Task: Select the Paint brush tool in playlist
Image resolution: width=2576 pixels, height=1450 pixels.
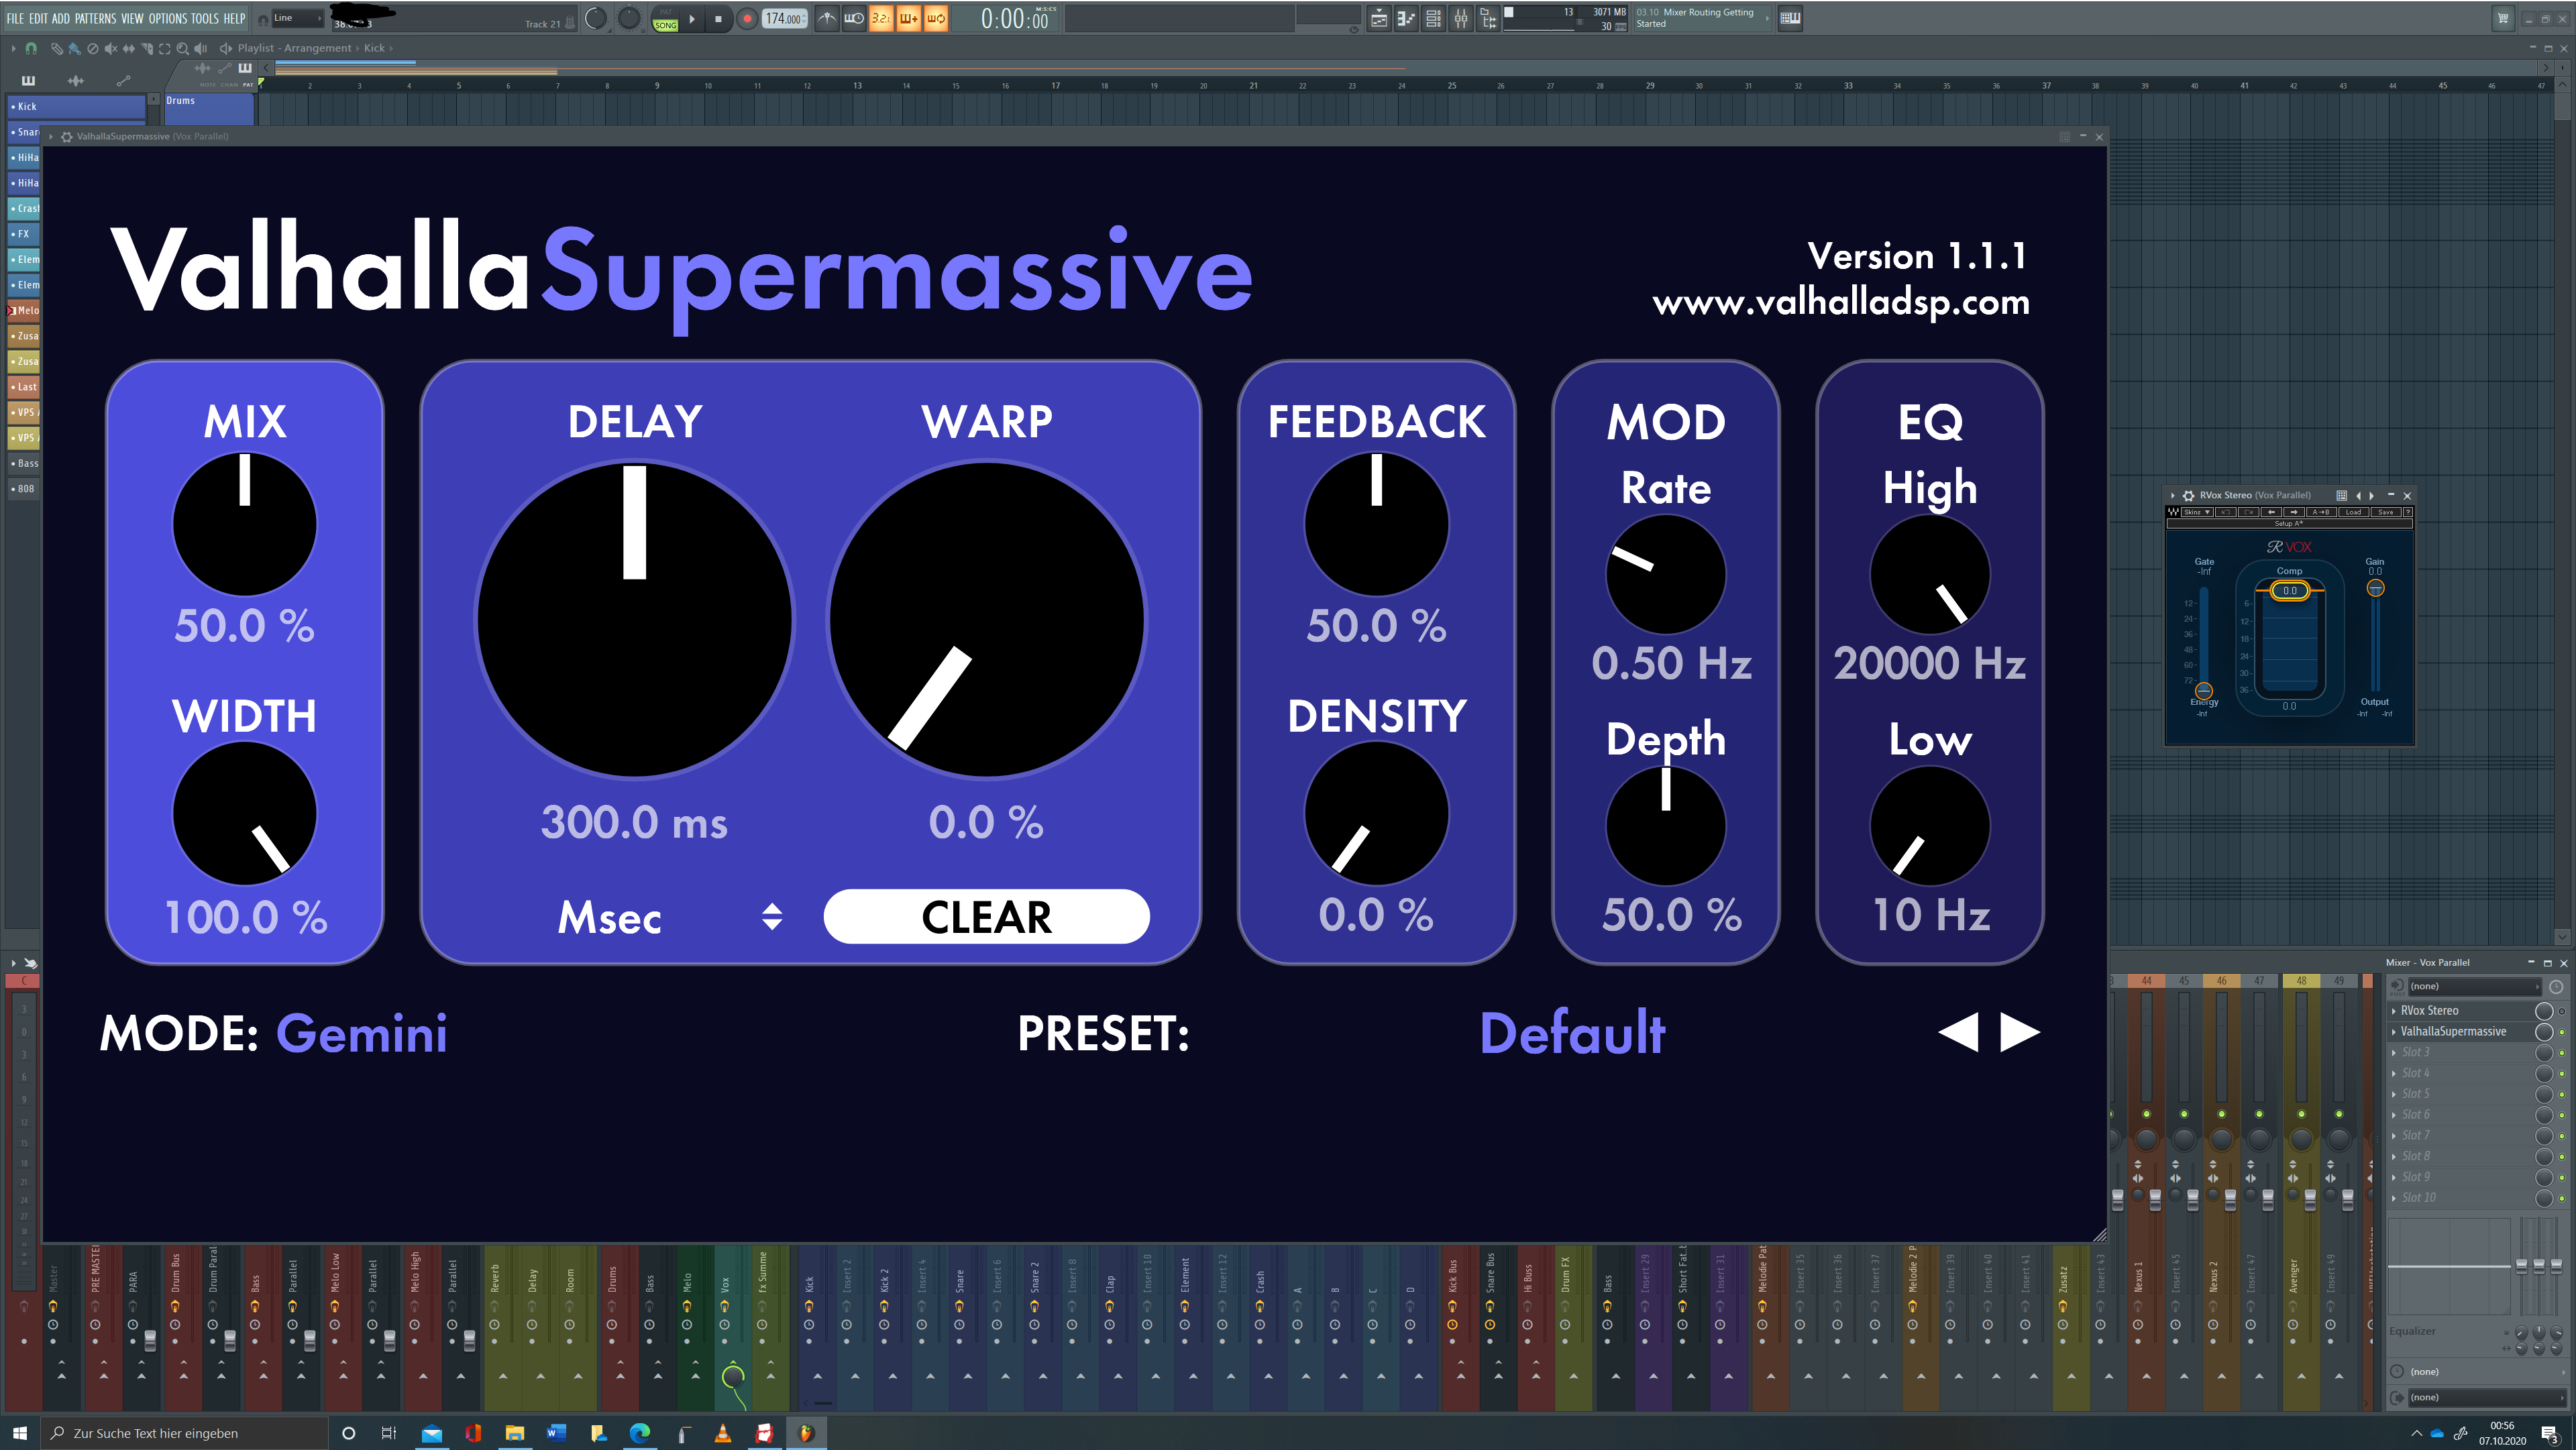Action: (74, 48)
